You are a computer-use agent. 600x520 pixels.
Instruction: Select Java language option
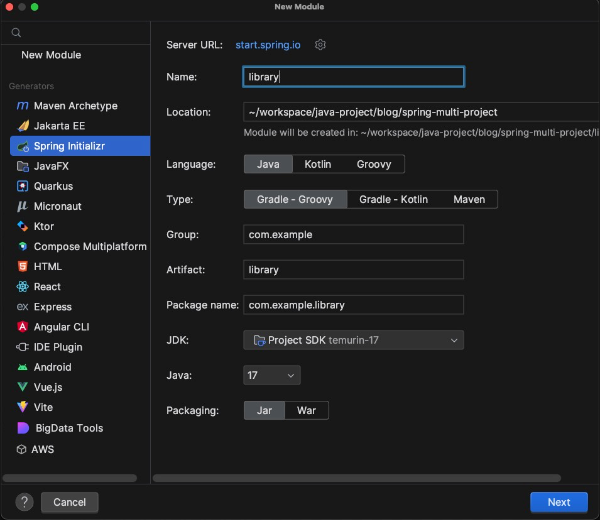click(x=268, y=164)
